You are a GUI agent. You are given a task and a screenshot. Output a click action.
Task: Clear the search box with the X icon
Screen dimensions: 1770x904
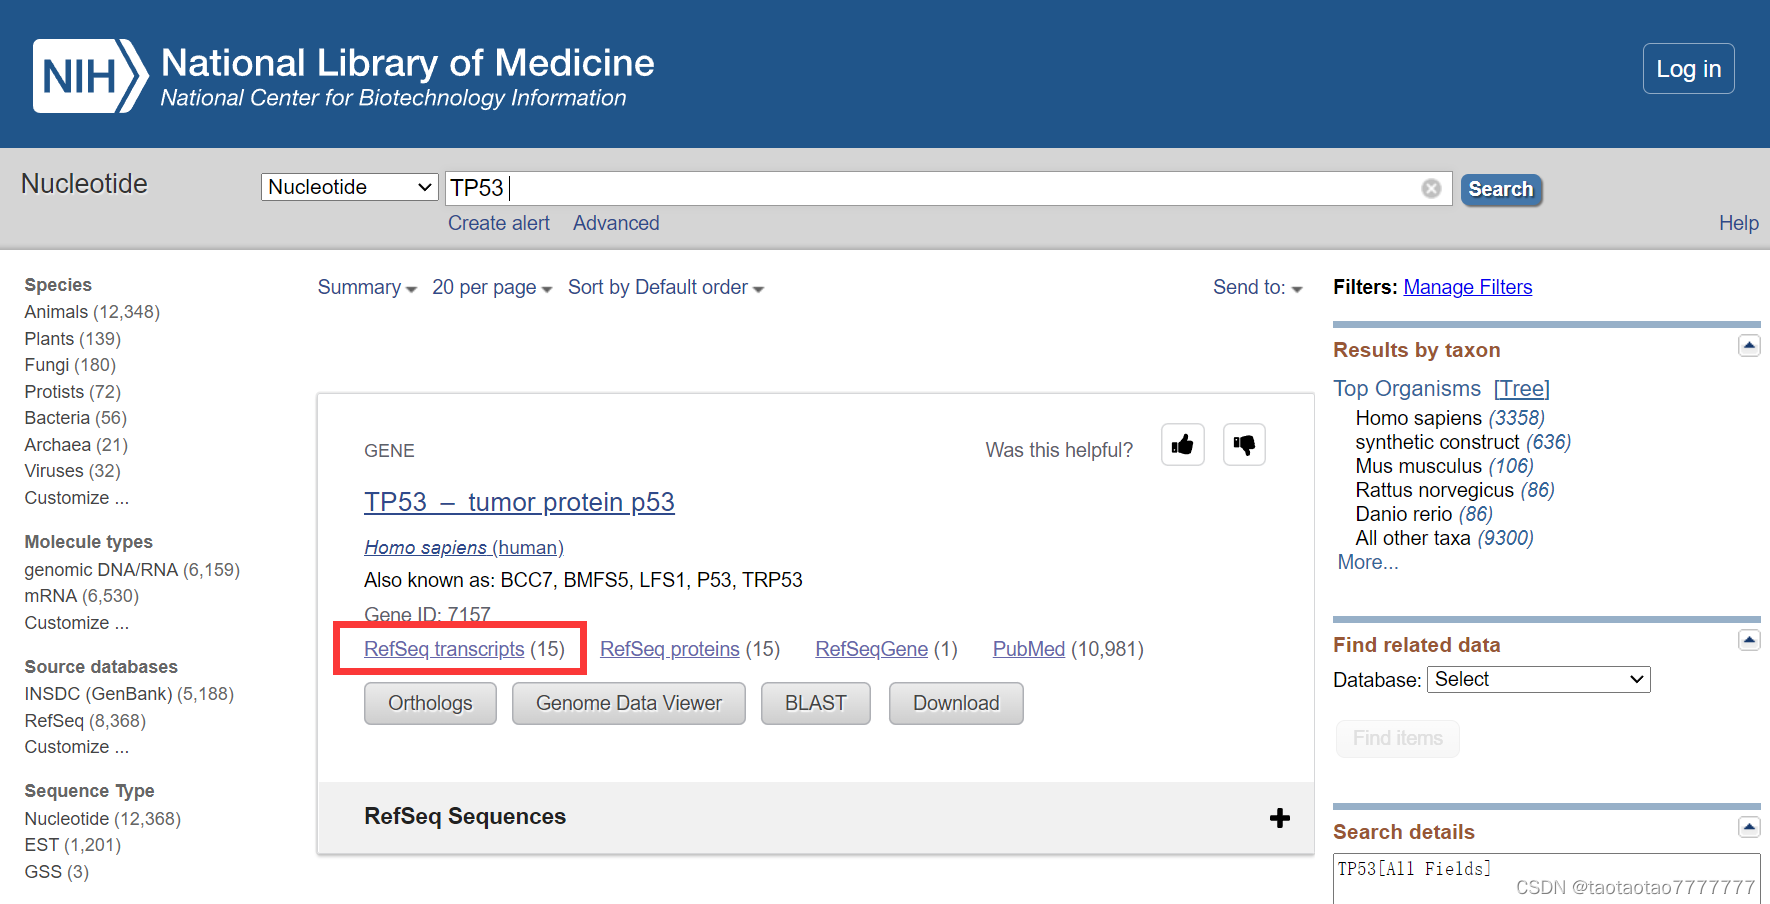pos(1431,188)
